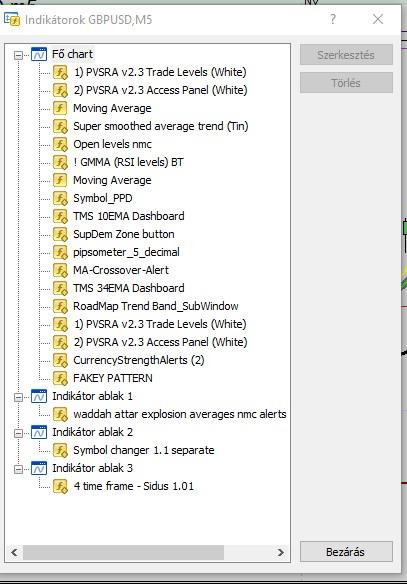The width and height of the screenshot is (407, 584).
Task: Close the dialog with Bezárás button
Action: click(x=346, y=552)
